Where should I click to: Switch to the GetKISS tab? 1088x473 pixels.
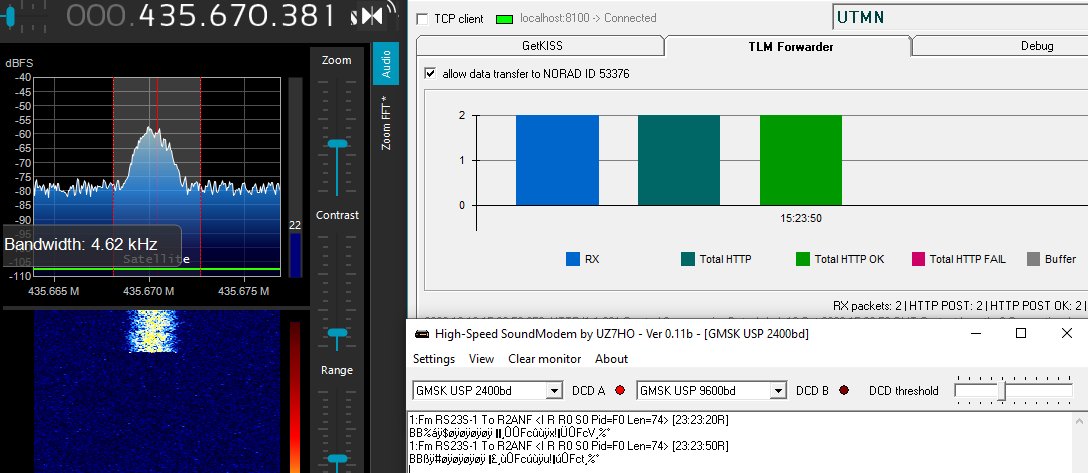click(542, 46)
